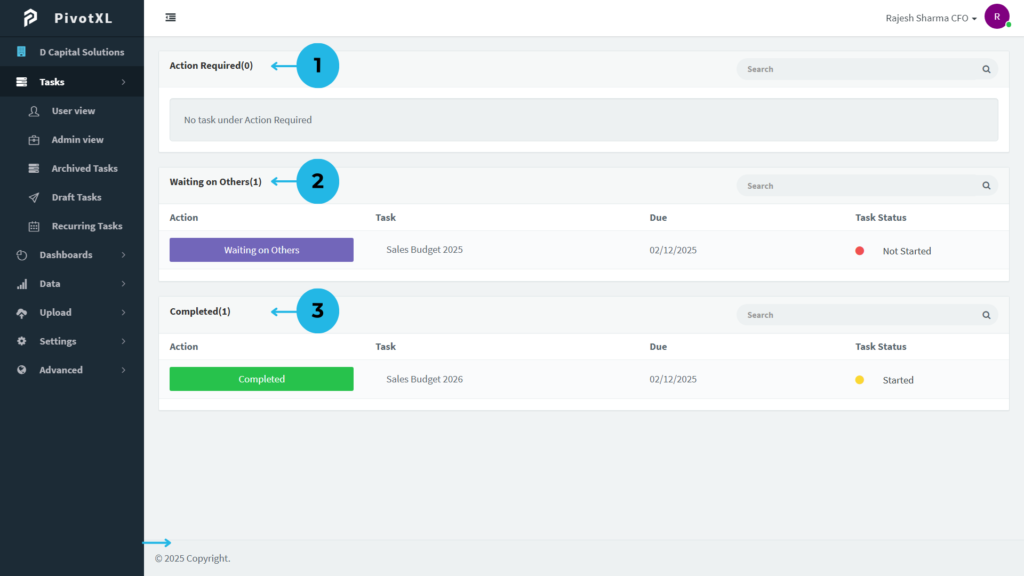The image size is (1024, 576).
Task: Click the Data bar chart icon
Action: point(22,283)
